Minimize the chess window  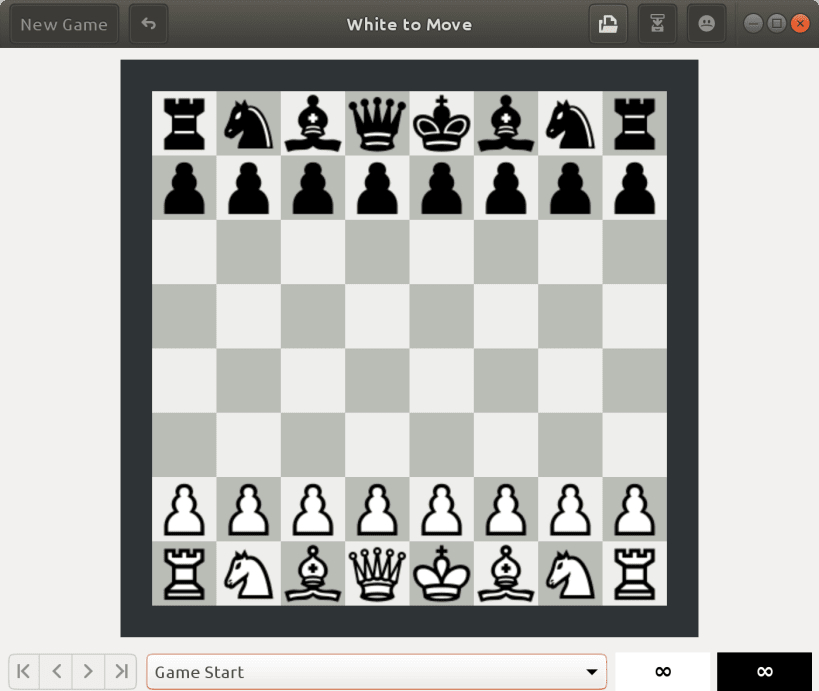pos(753,24)
